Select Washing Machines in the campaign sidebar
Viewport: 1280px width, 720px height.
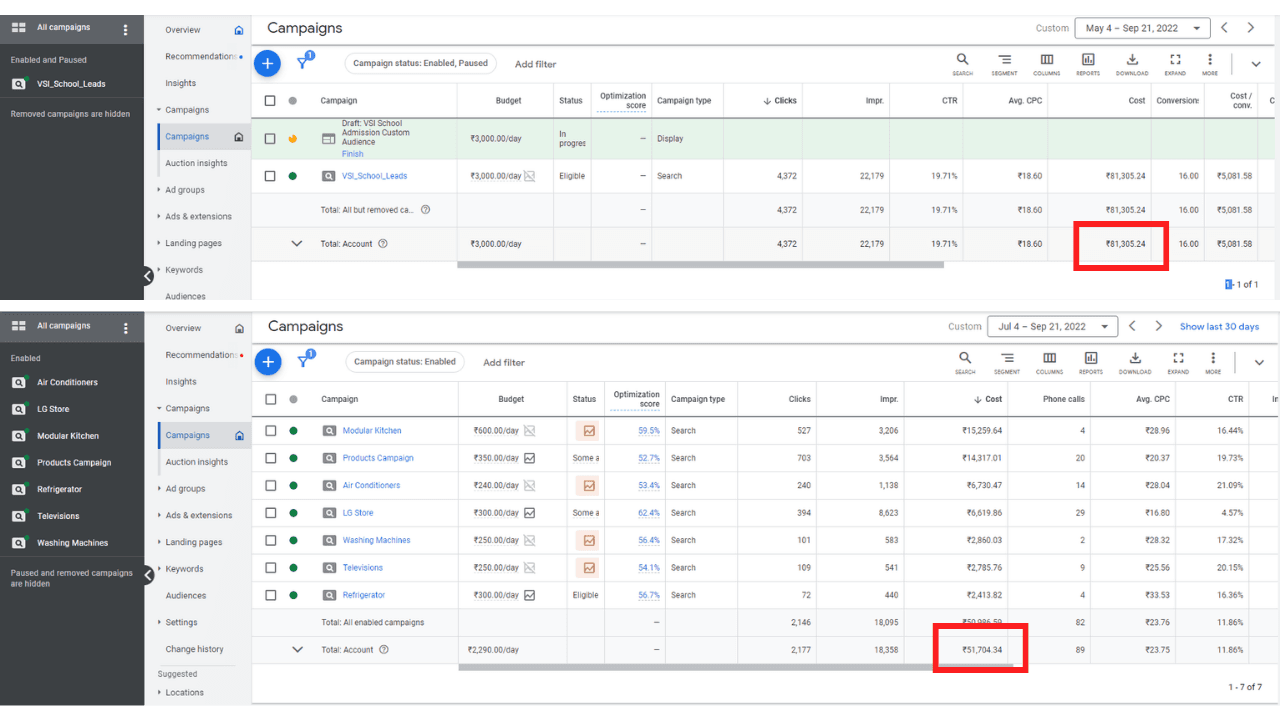[x=72, y=543]
